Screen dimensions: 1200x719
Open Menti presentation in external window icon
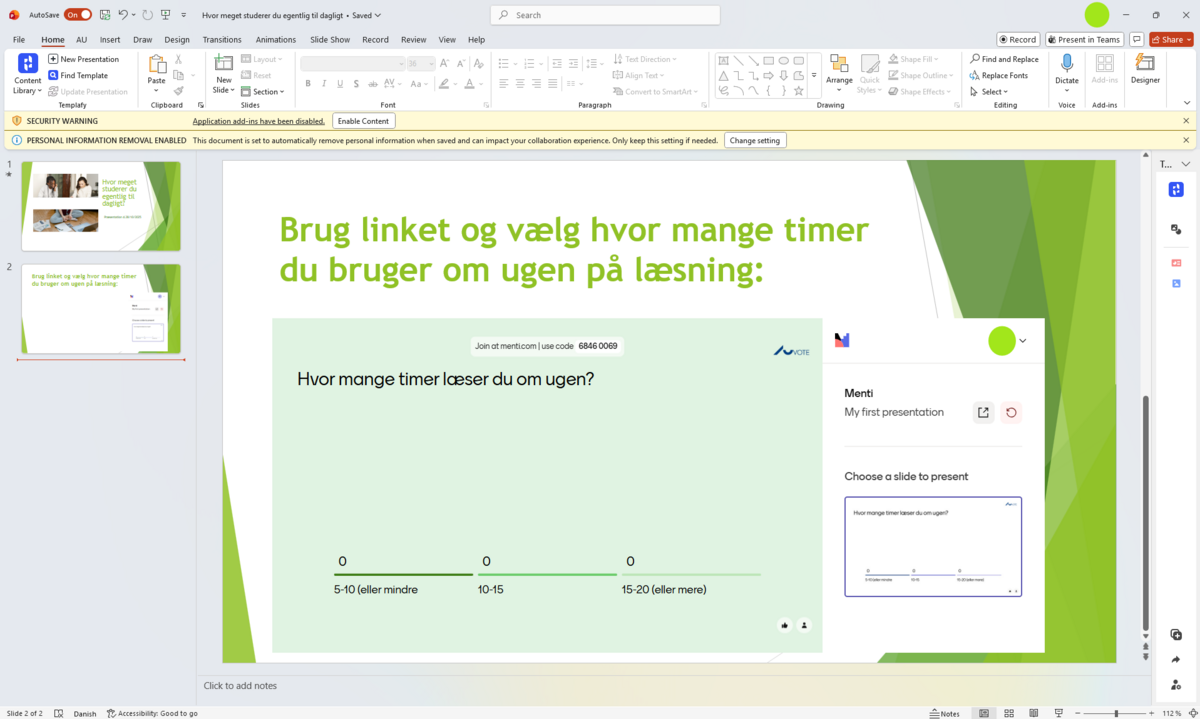point(983,412)
